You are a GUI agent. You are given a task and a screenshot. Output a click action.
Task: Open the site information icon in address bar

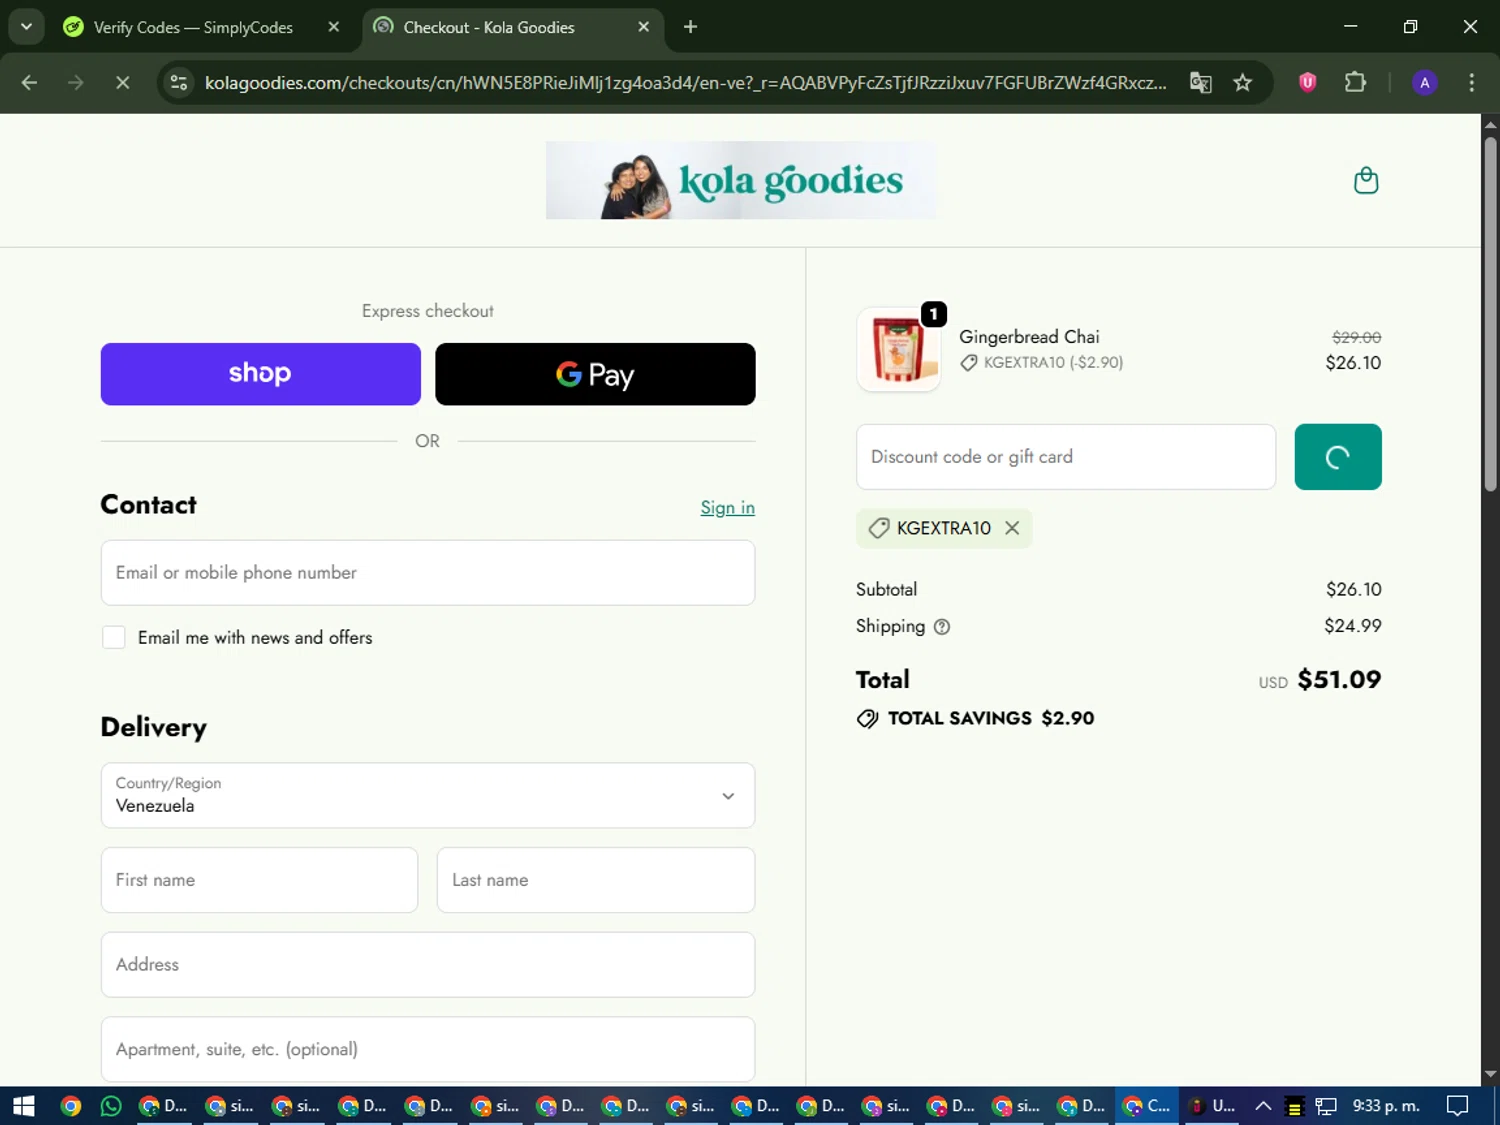click(179, 83)
